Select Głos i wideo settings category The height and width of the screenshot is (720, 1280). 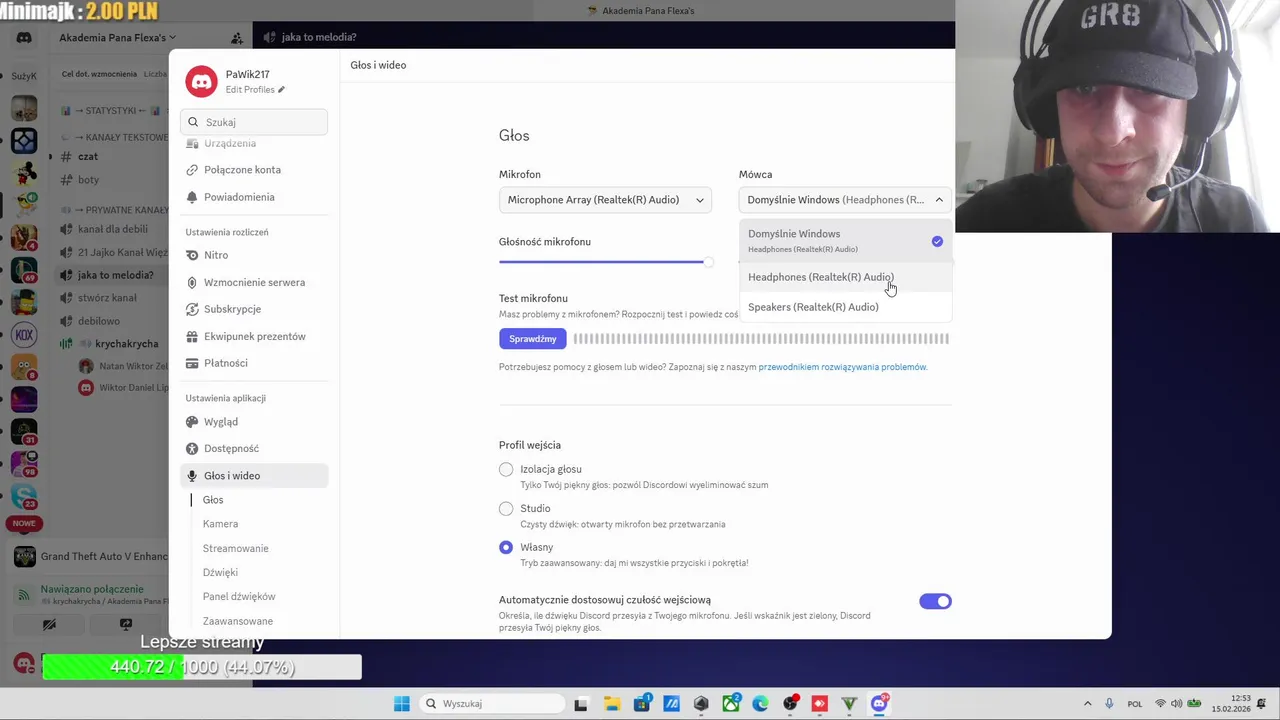click(x=254, y=476)
